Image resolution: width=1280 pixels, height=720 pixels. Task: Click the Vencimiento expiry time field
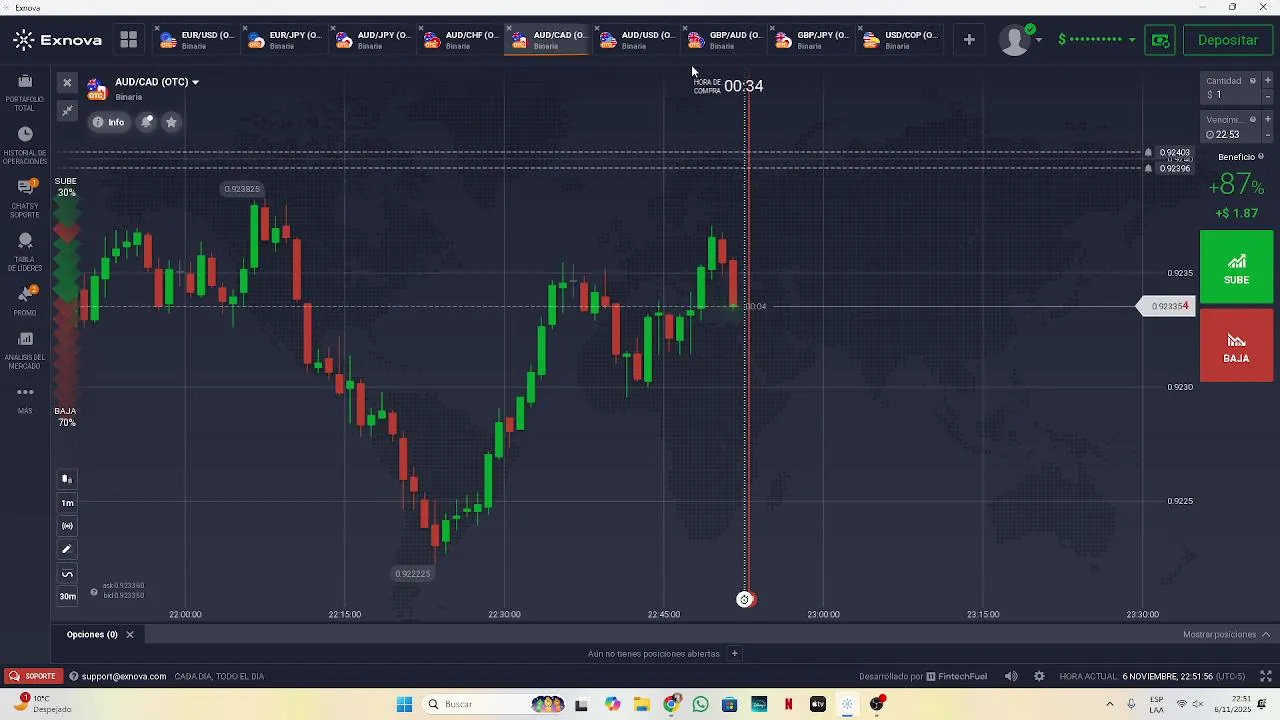(1230, 127)
